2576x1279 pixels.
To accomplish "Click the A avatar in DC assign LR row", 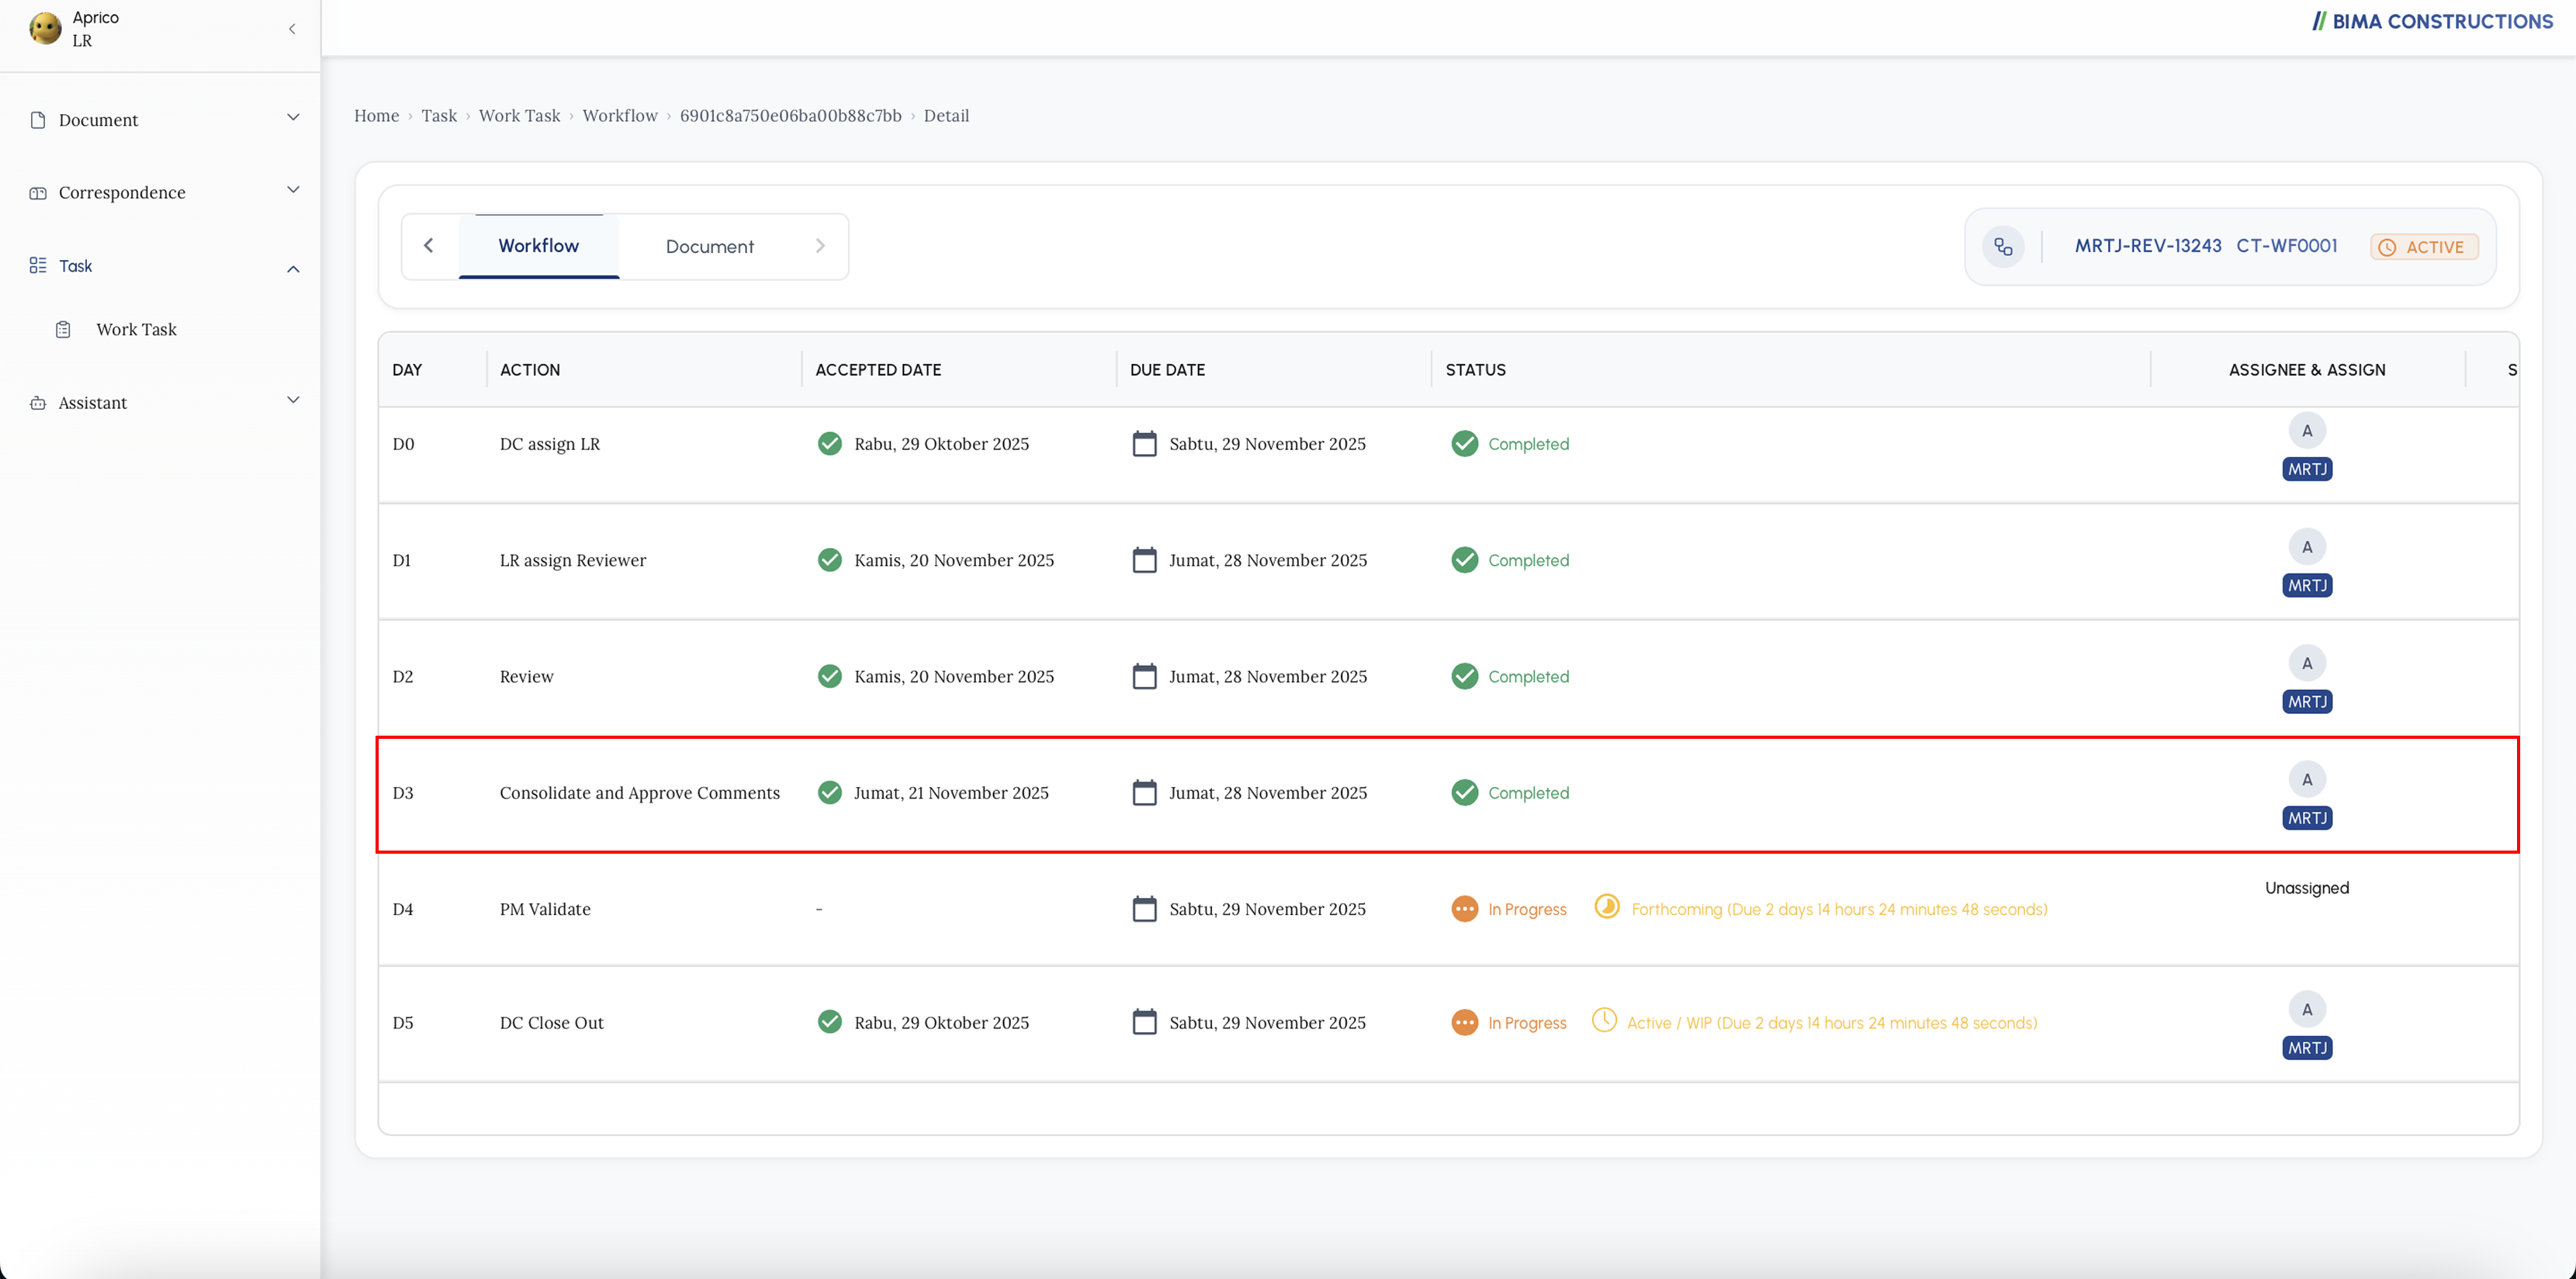I will coord(2307,431).
